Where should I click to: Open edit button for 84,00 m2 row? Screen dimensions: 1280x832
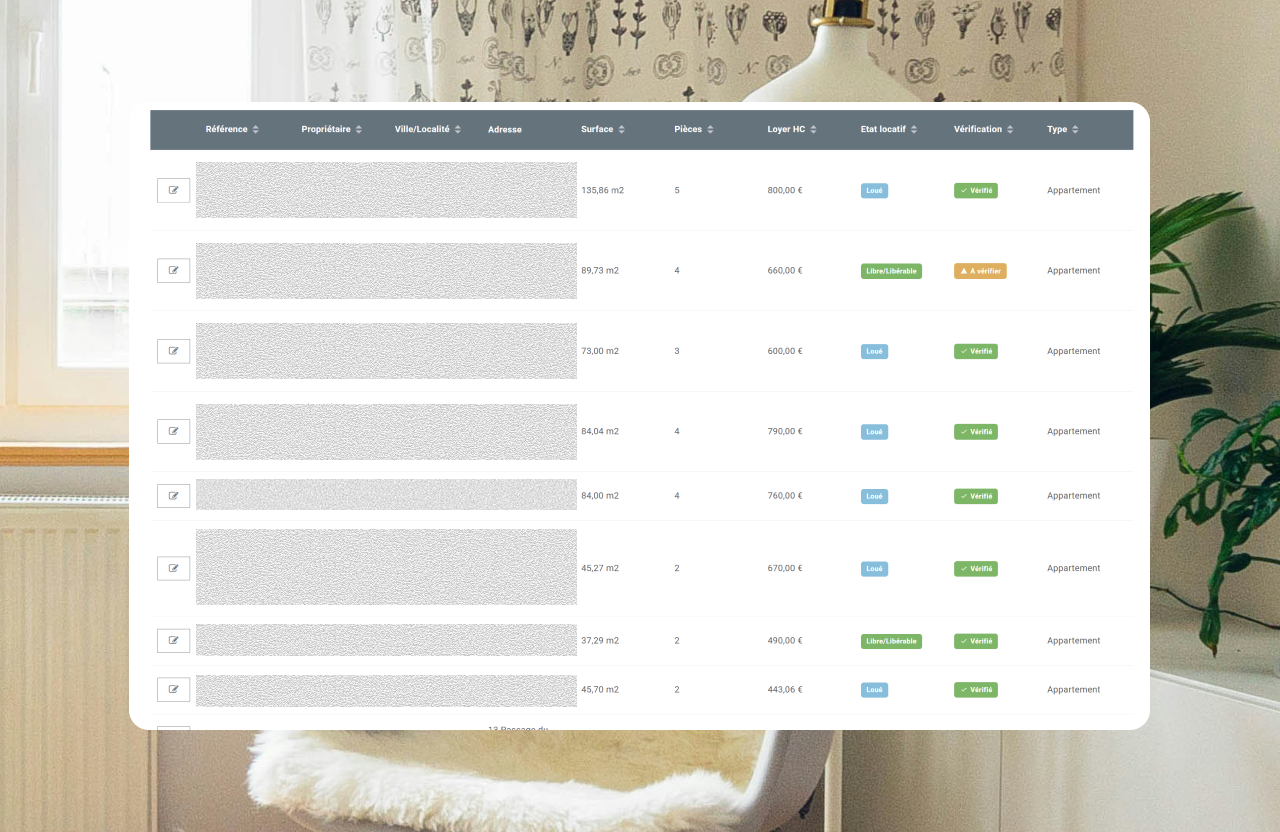[173, 496]
